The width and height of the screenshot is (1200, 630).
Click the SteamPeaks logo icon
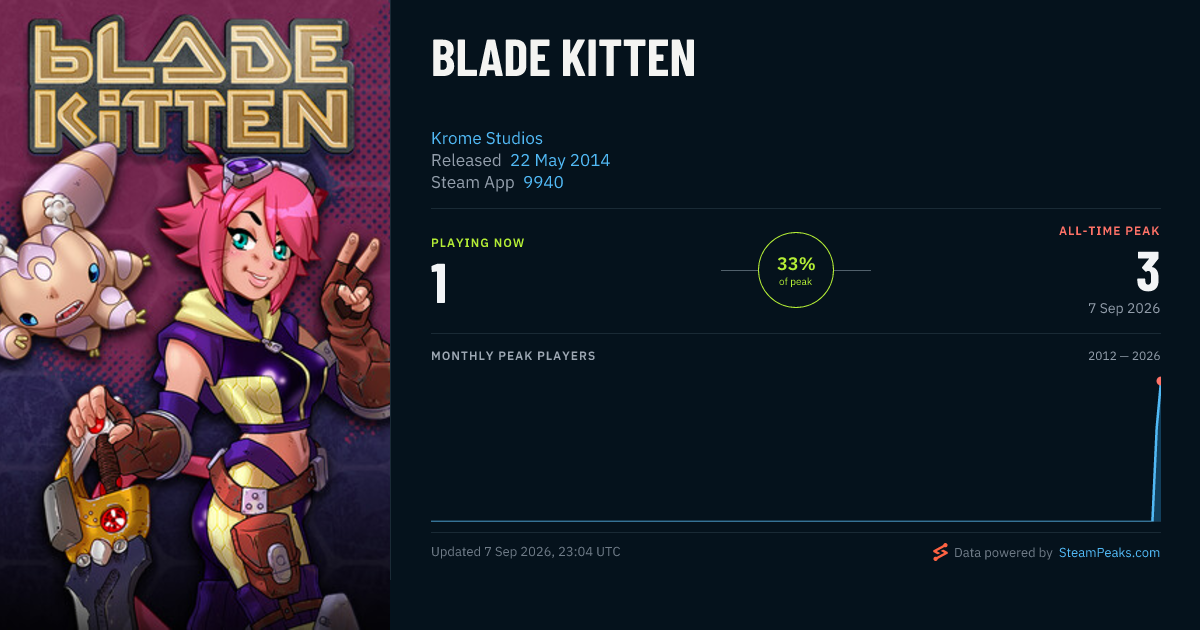point(940,552)
